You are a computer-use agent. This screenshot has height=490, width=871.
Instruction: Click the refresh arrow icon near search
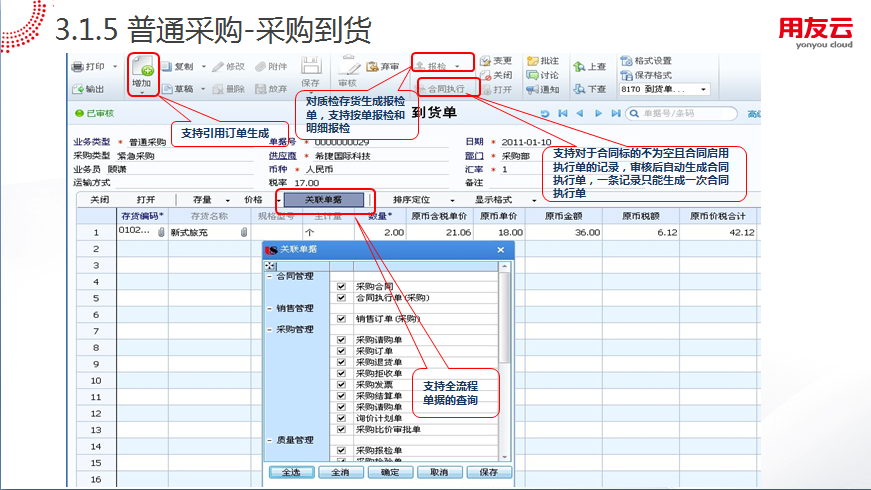click(545, 113)
